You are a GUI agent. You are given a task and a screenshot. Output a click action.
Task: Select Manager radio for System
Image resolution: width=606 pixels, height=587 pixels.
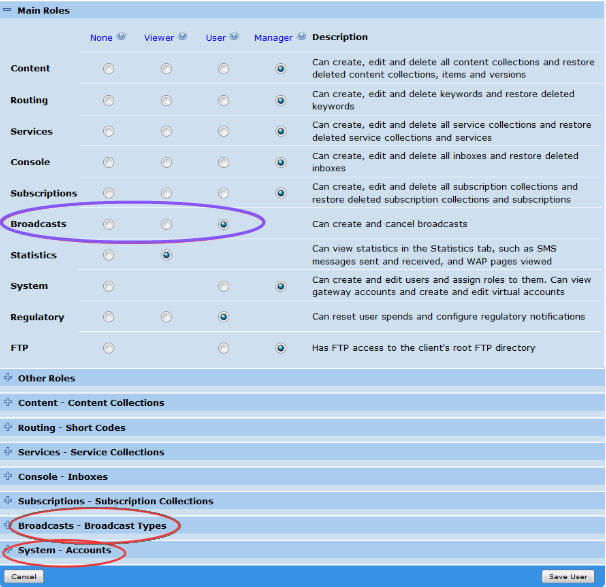pos(281,286)
